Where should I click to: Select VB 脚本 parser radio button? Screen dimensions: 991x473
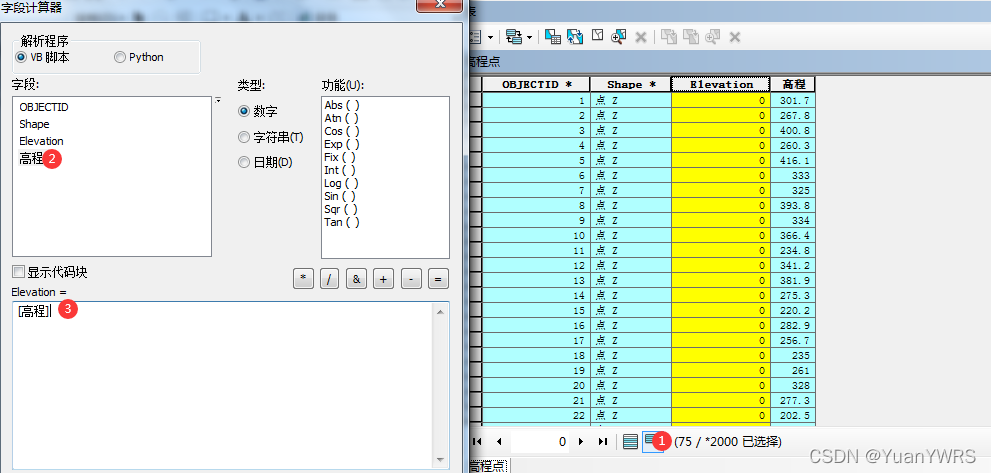tap(21, 58)
